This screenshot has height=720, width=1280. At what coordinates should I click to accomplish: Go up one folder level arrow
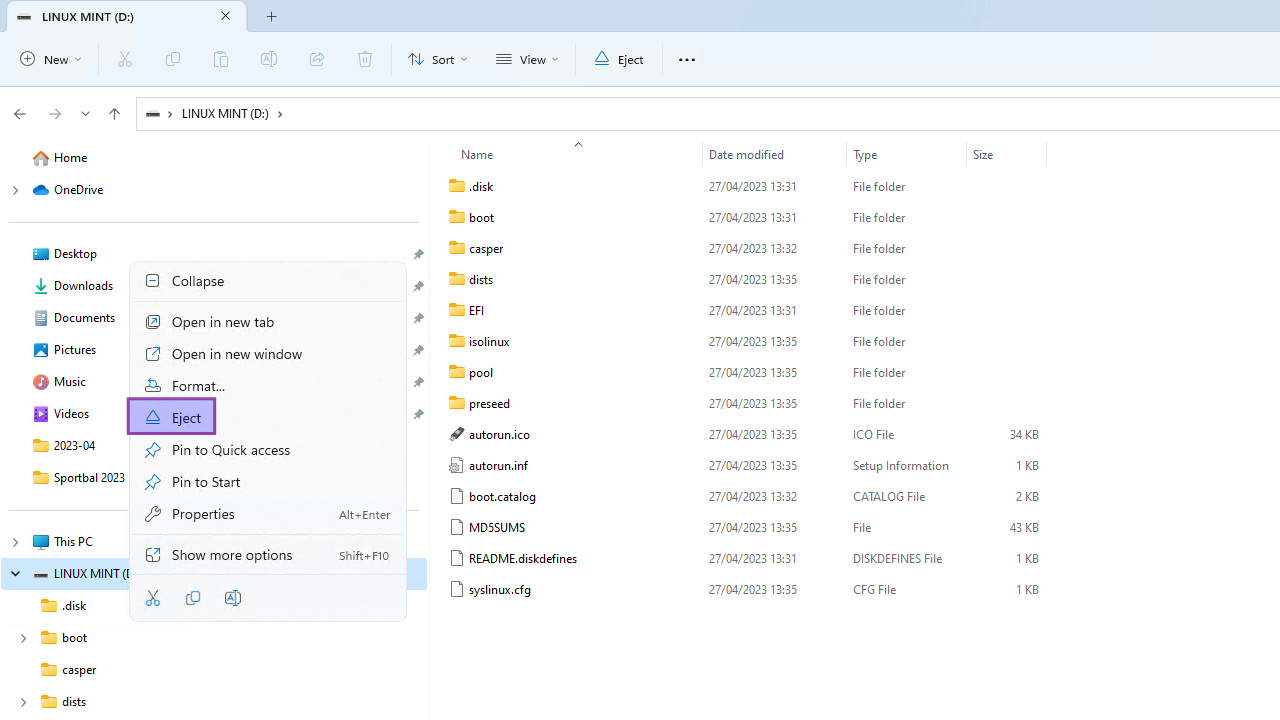pyautogui.click(x=114, y=114)
